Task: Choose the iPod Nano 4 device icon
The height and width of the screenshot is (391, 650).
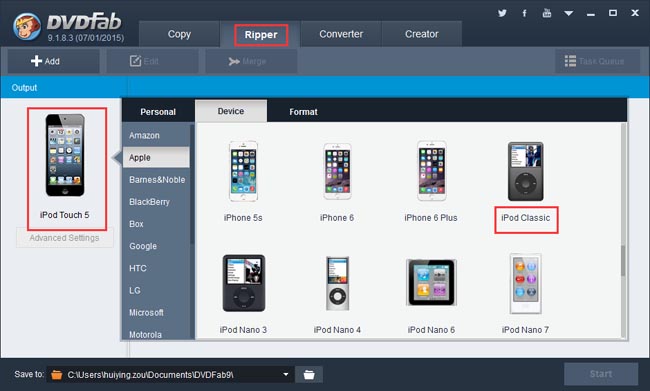Action: pos(337,283)
